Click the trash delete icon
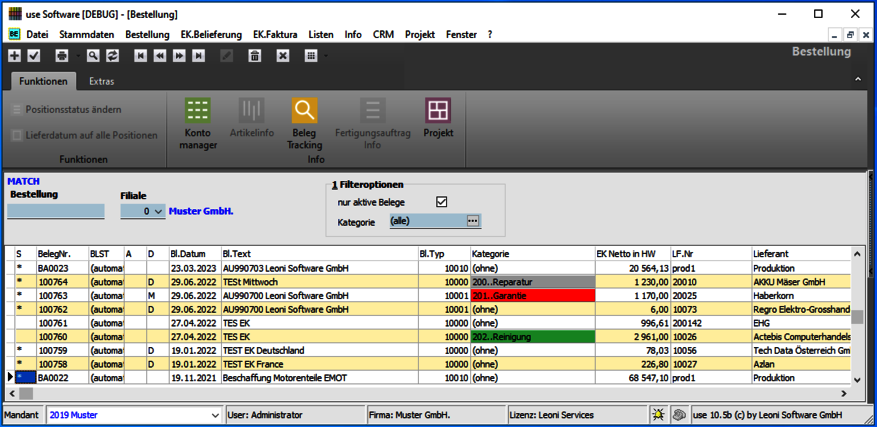The width and height of the screenshot is (877, 427). pos(255,56)
